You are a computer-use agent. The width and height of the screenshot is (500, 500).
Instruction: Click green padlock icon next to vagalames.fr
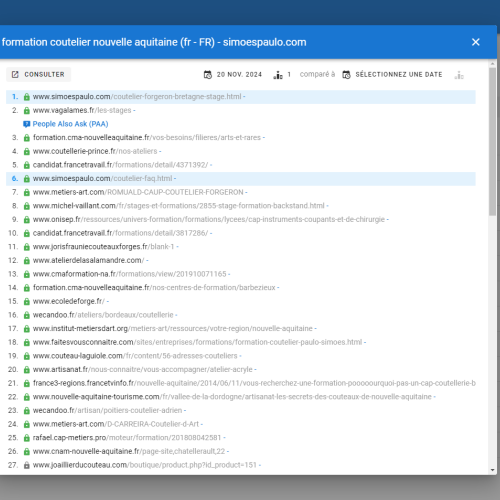pos(27,111)
